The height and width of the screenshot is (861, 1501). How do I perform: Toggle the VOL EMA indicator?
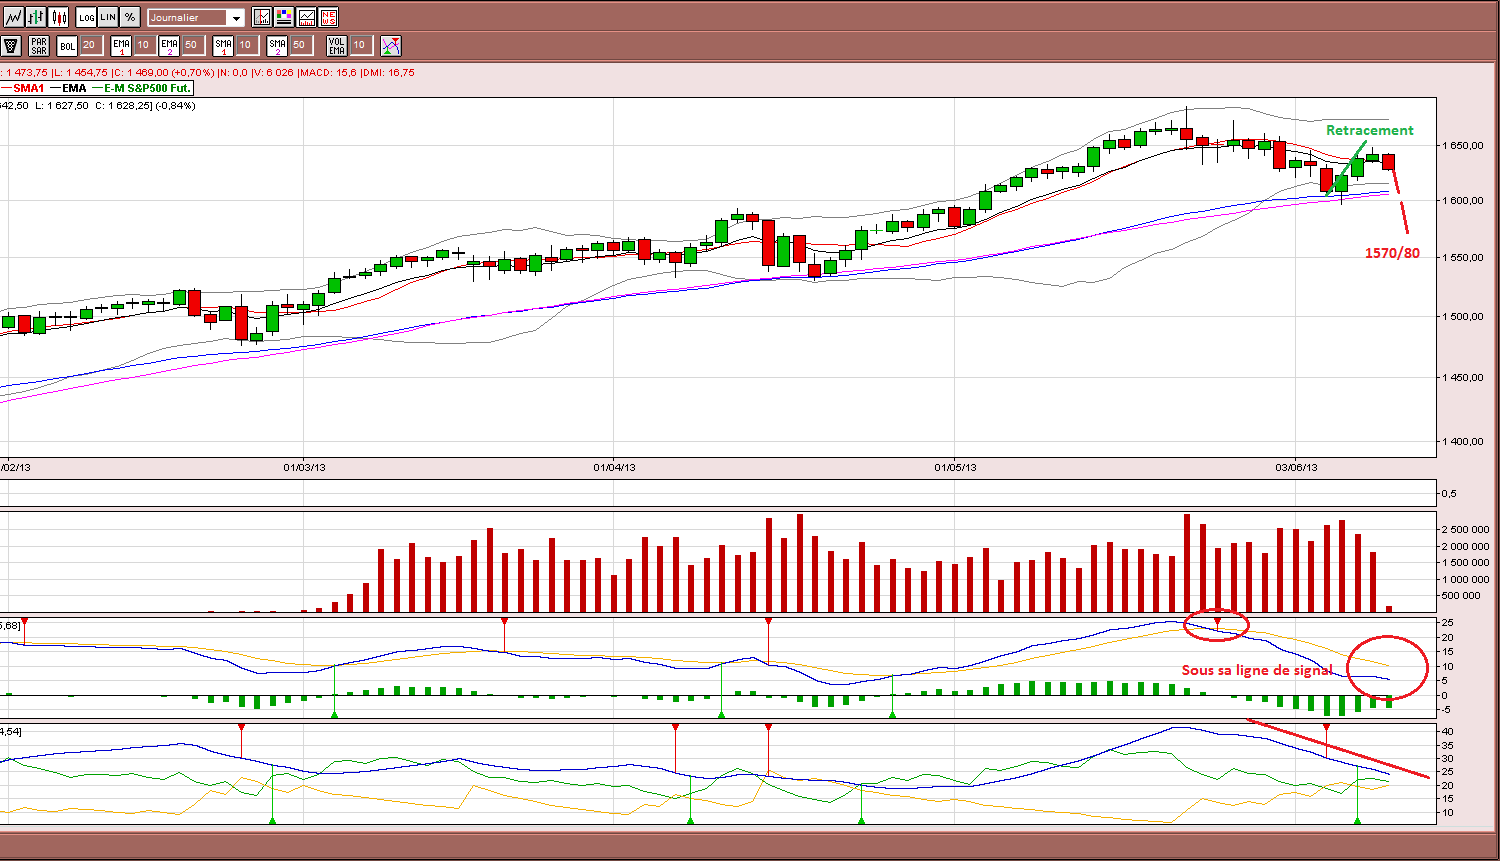[x=337, y=45]
